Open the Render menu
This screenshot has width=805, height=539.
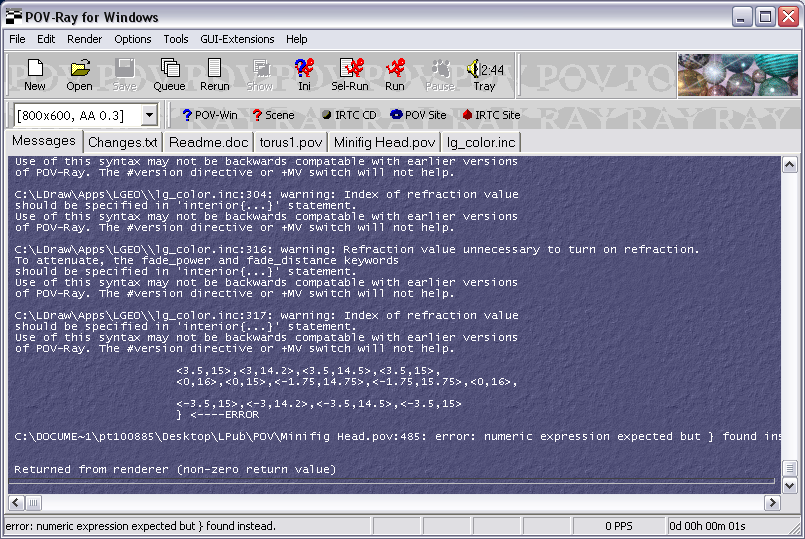click(85, 39)
